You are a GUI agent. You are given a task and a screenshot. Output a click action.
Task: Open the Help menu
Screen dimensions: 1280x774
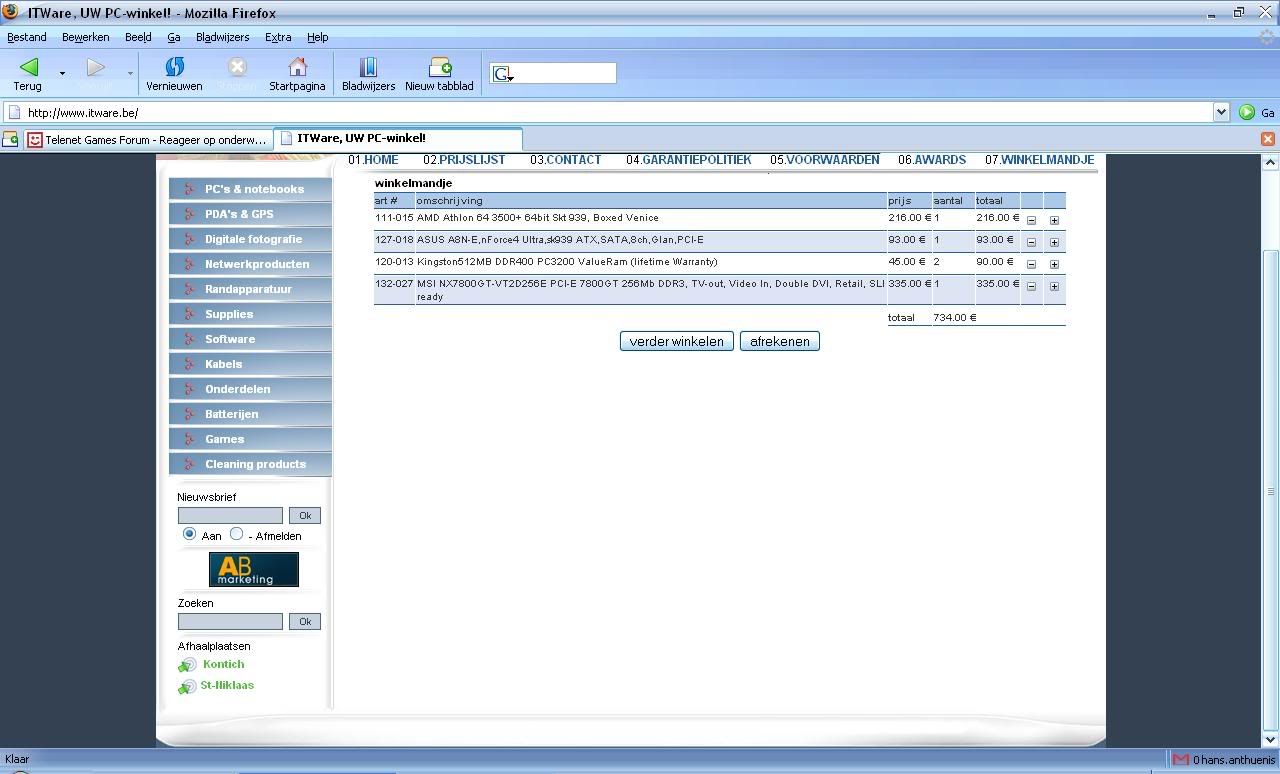[x=318, y=37]
